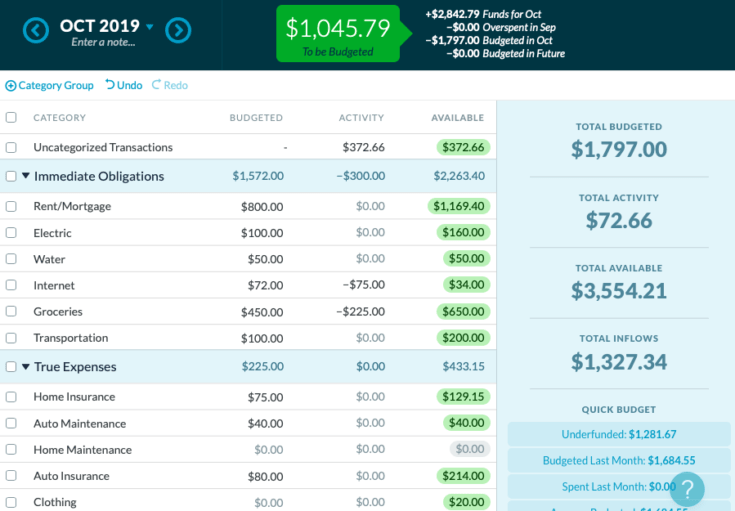This screenshot has height=511, width=735.
Task: Click Budgeted Last Month: $1,684.55
Action: point(619,460)
